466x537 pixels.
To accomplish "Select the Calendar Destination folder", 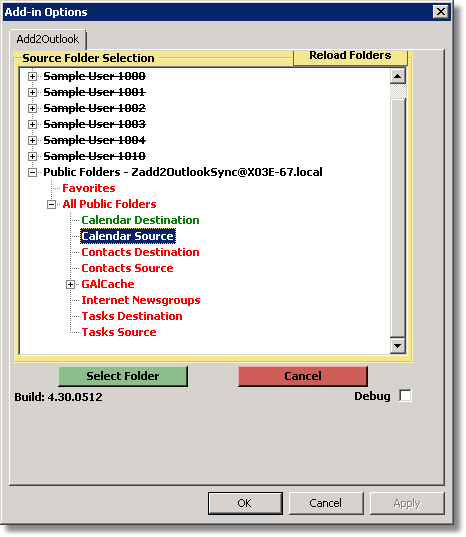I will [140, 220].
